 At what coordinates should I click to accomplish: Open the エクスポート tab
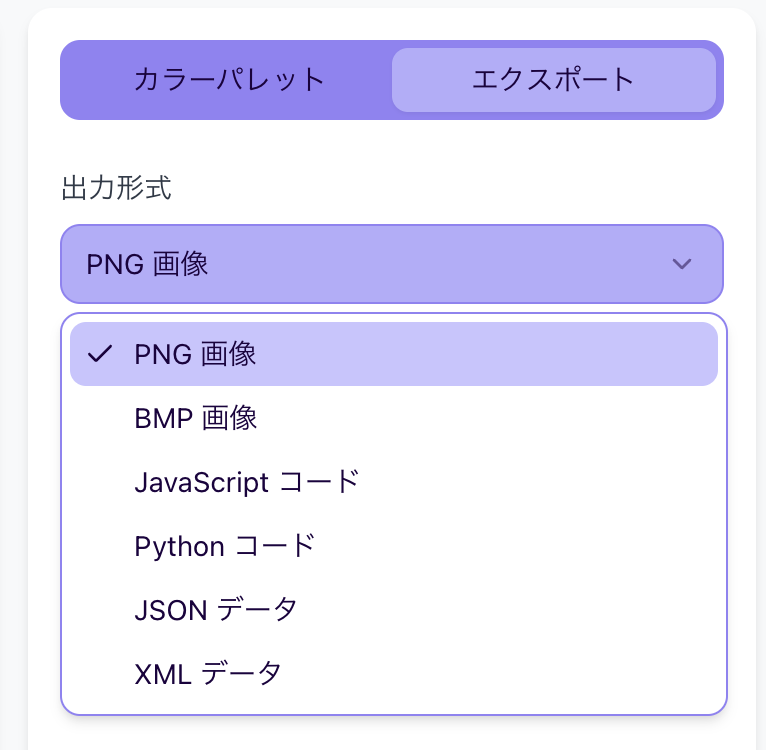[x=553, y=80]
